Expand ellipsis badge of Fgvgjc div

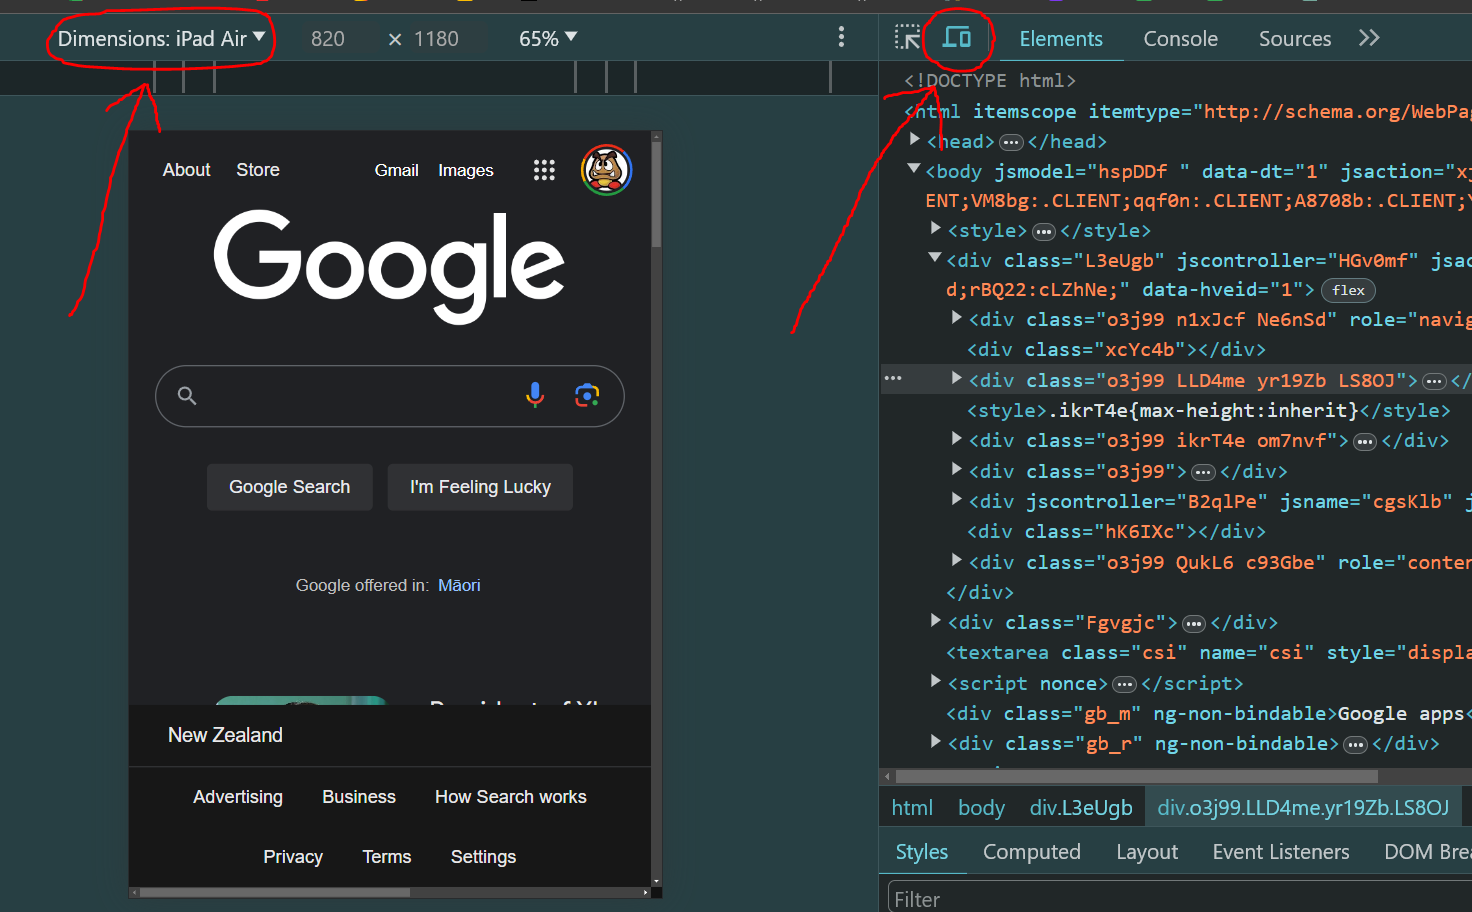1194,624
